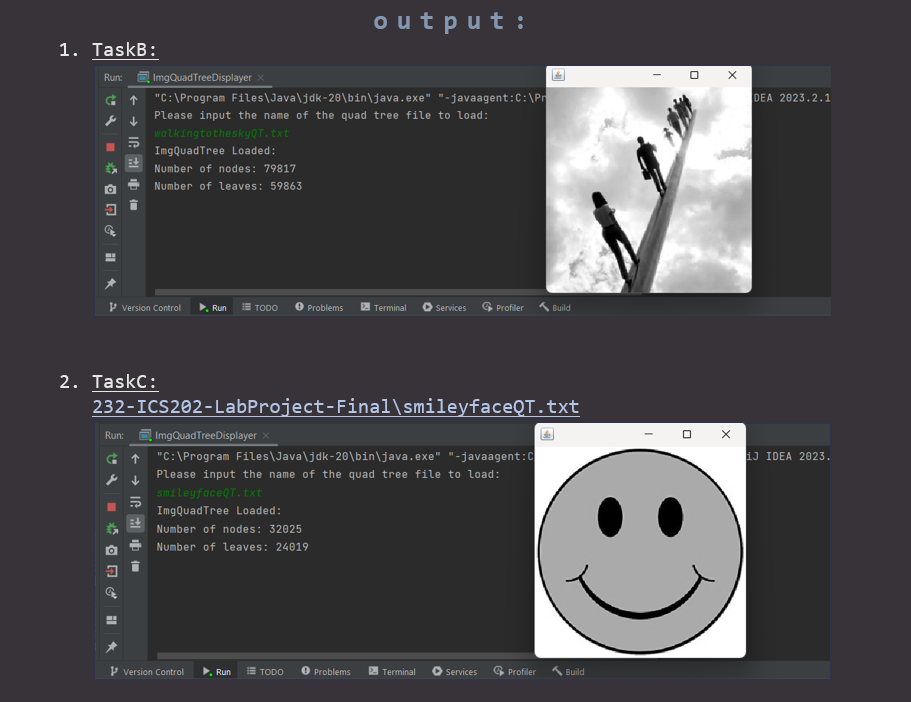Open layout settings with the grid icon
The image size is (911, 702).
point(110,257)
